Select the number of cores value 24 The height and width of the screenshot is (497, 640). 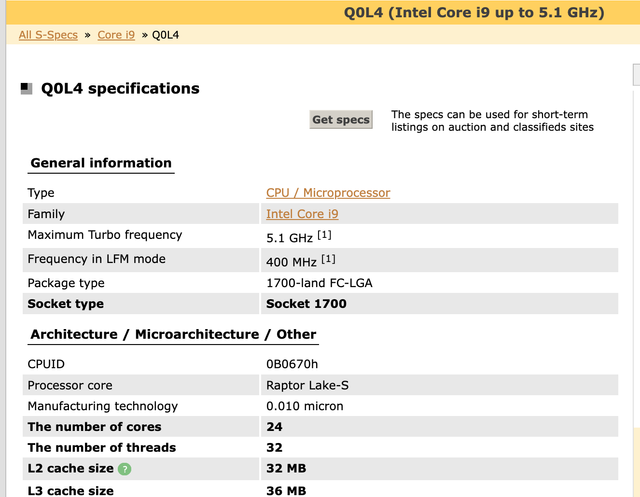click(x=274, y=427)
